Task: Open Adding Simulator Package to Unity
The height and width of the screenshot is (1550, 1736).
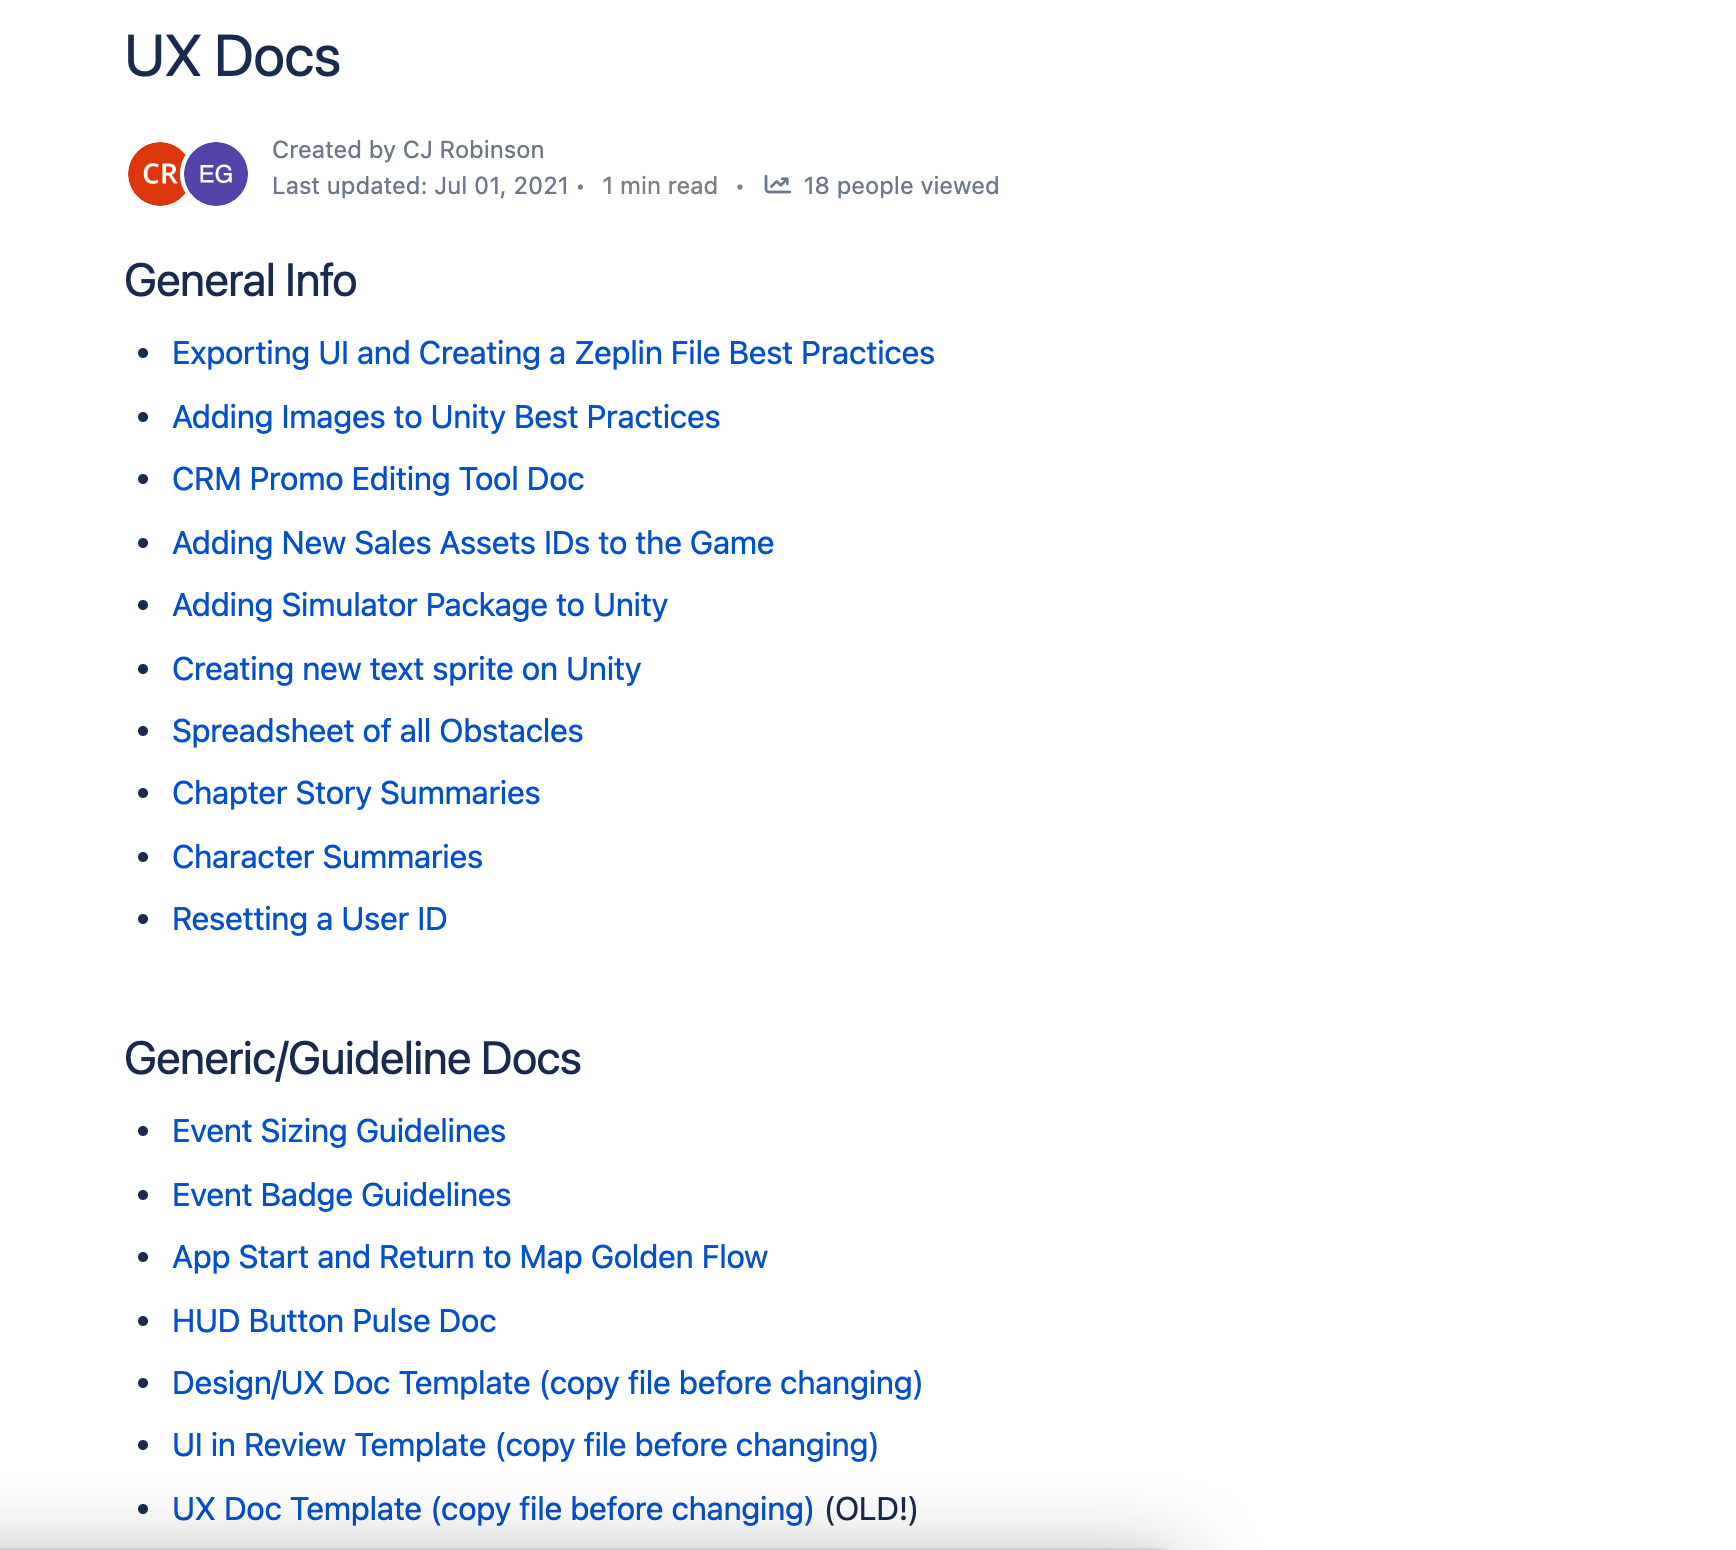Action: (x=420, y=605)
